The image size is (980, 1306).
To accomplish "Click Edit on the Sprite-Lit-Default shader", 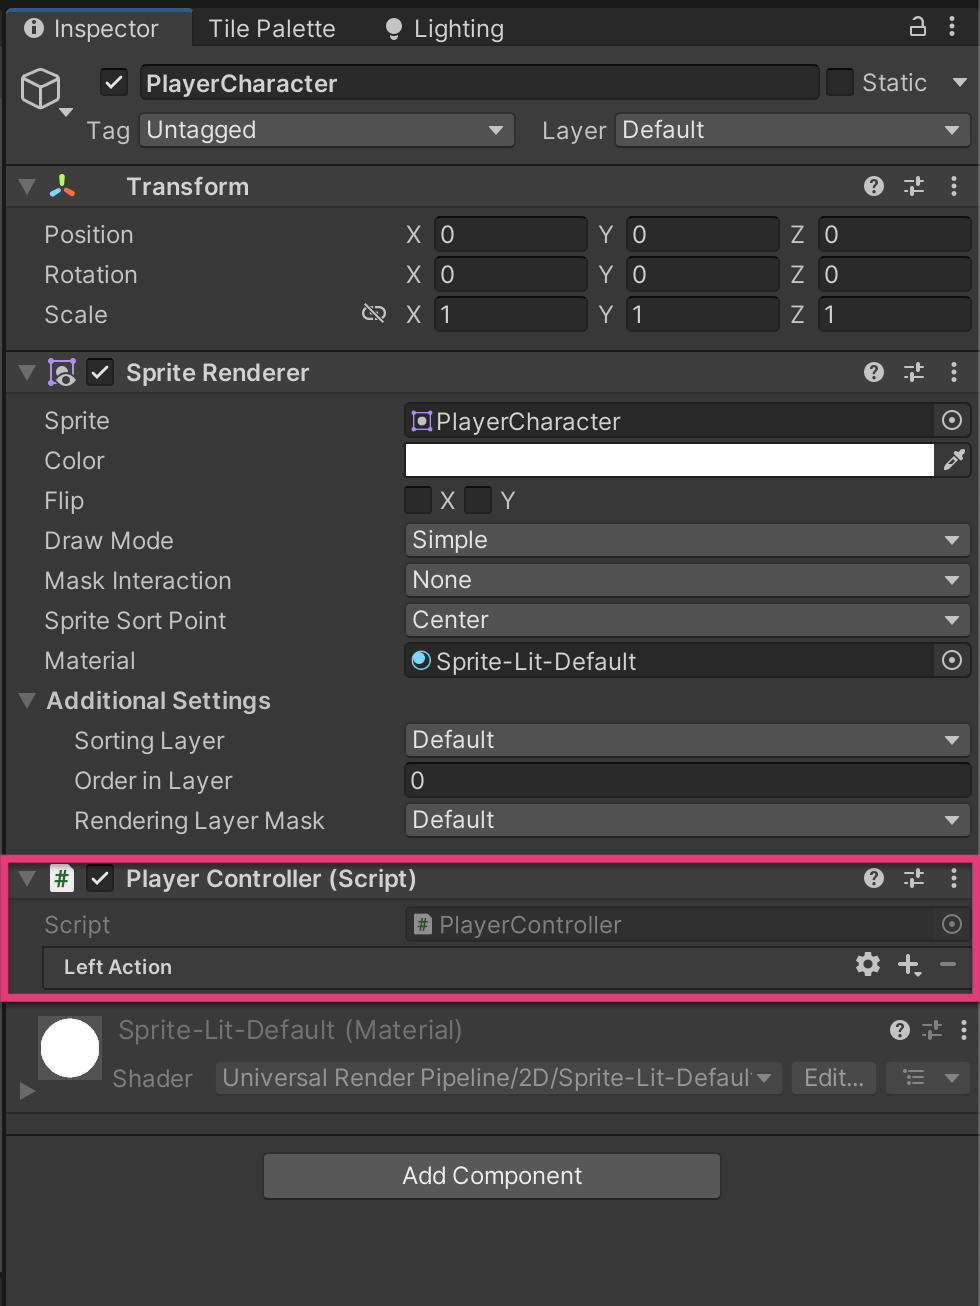I will tap(833, 1078).
